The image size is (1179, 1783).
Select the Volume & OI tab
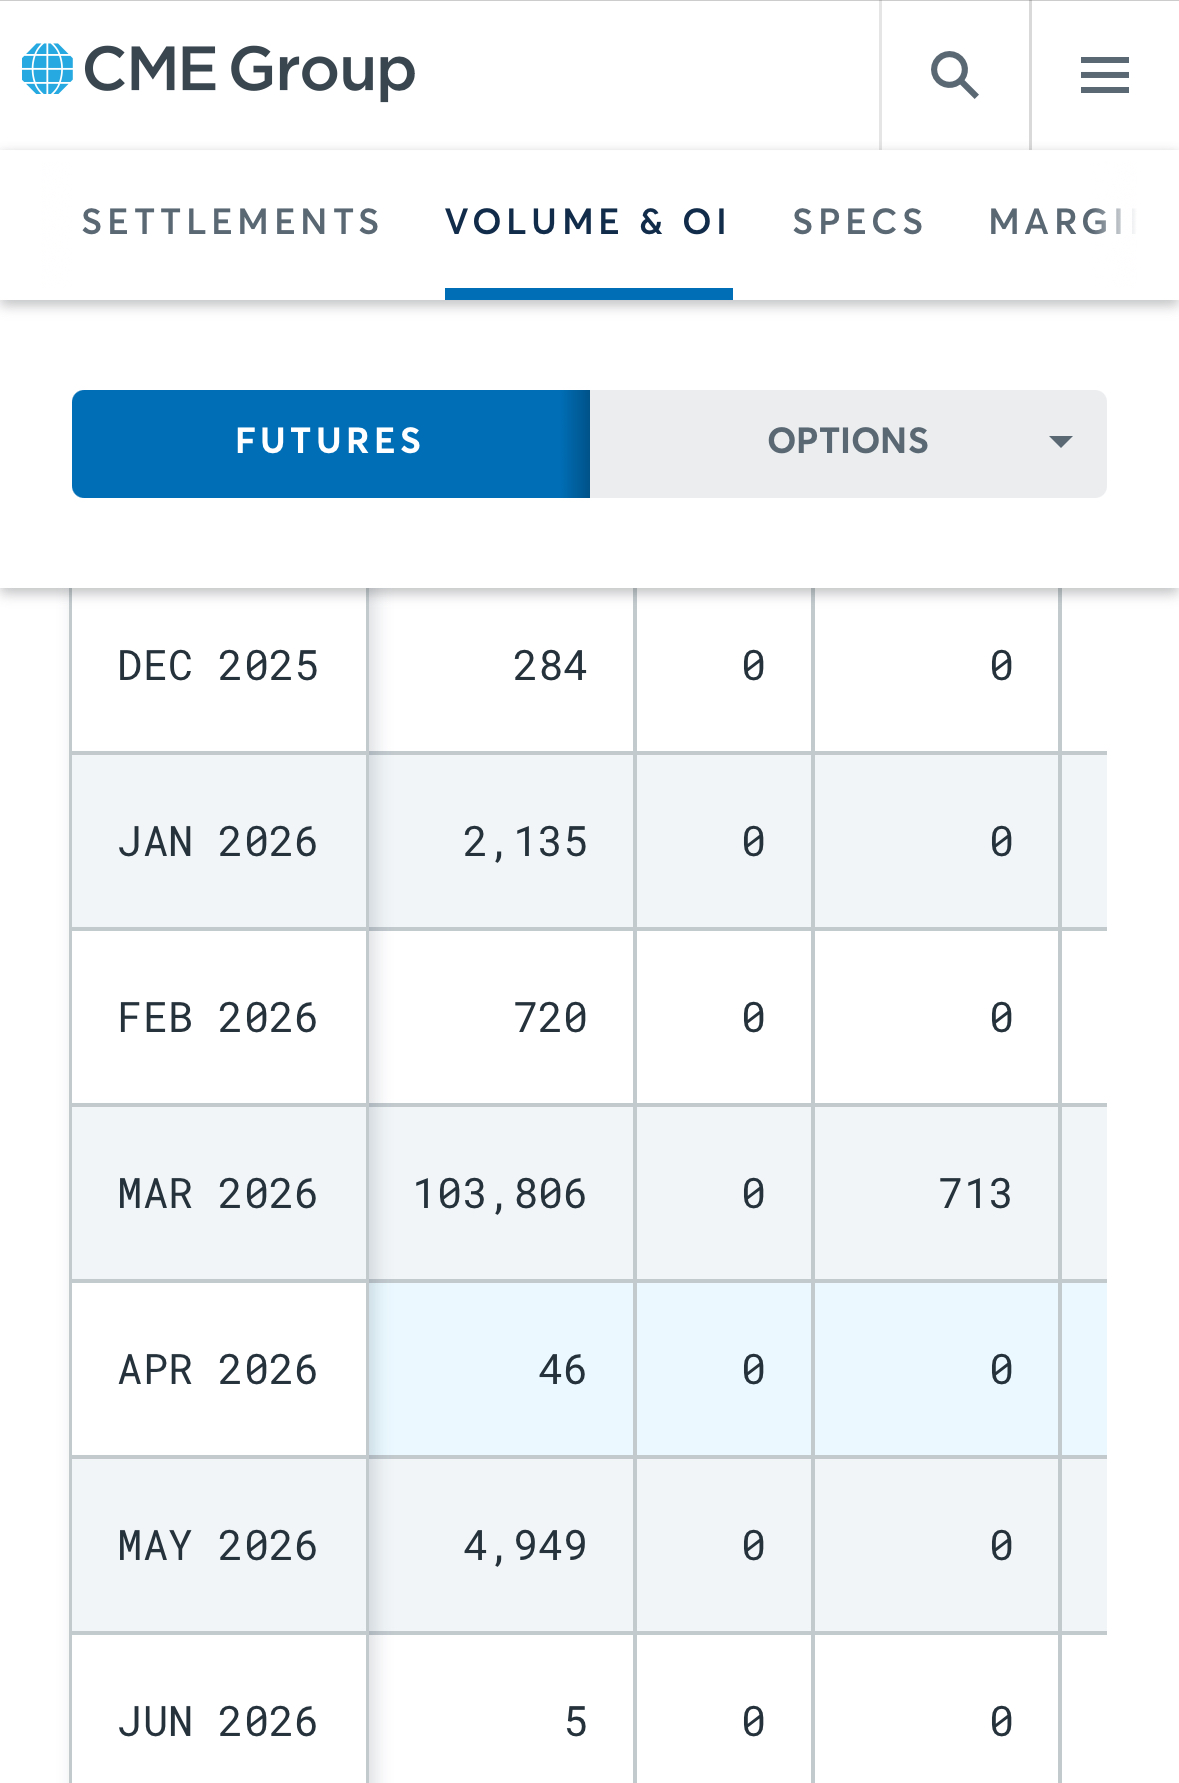pos(587,222)
